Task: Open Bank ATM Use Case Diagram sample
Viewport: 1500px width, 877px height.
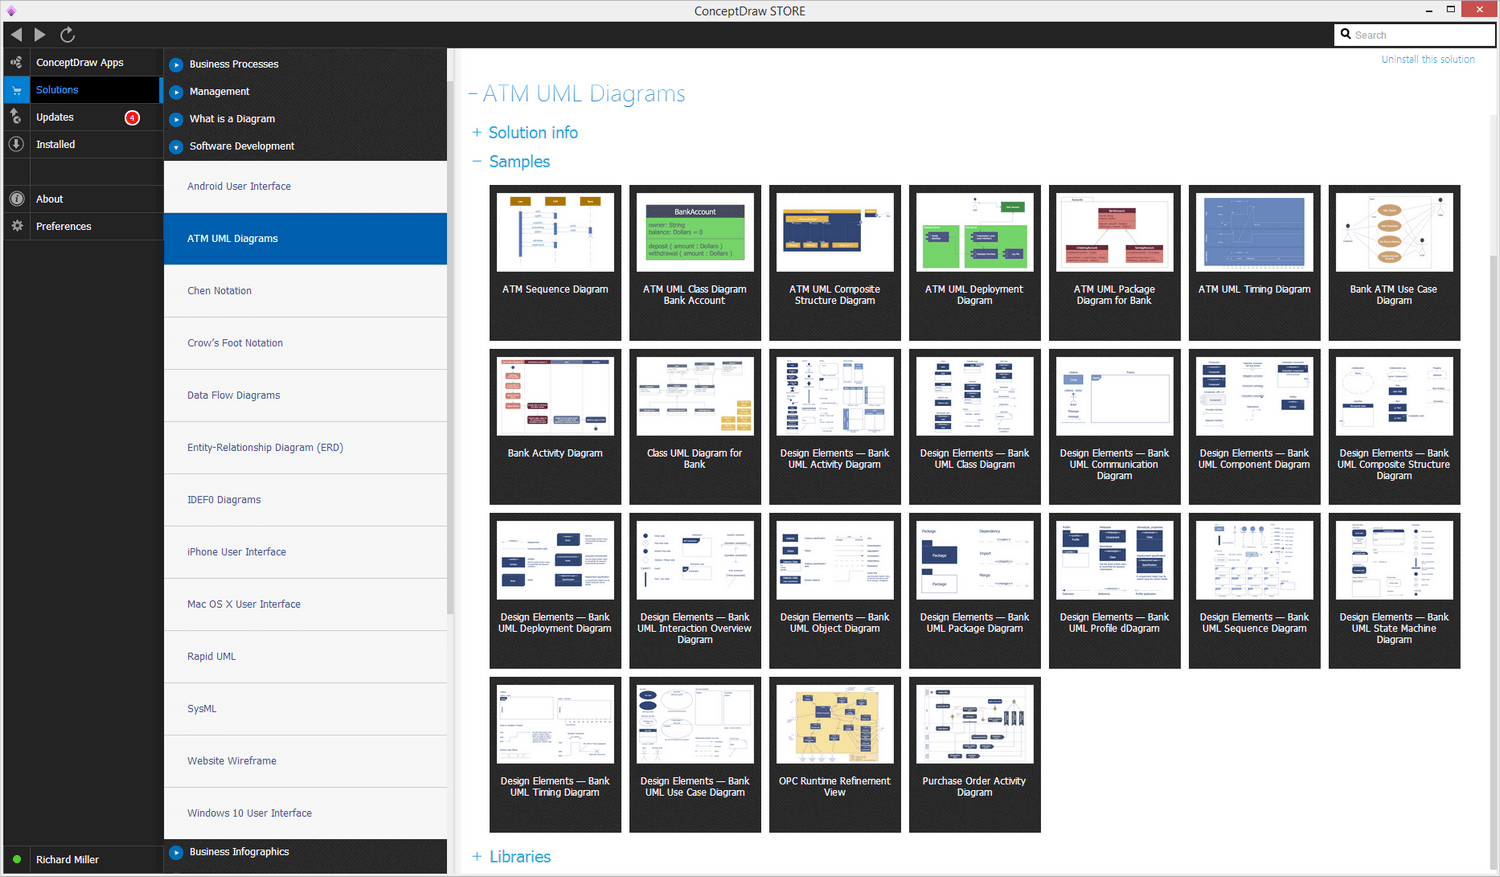Action: (1395, 263)
